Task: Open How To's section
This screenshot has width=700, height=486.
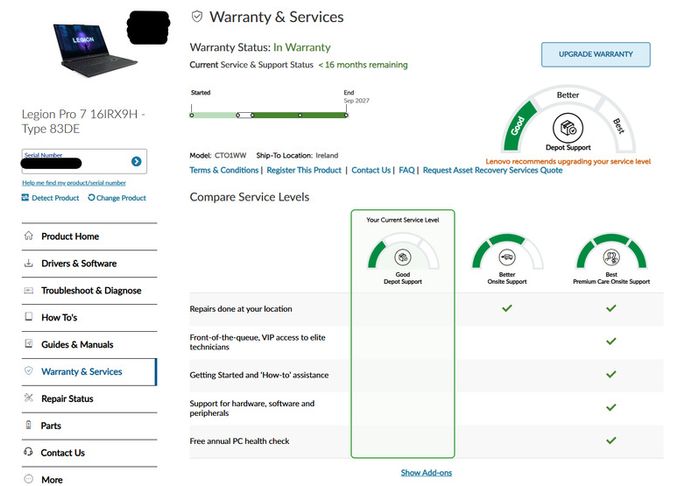Action: (x=89, y=318)
